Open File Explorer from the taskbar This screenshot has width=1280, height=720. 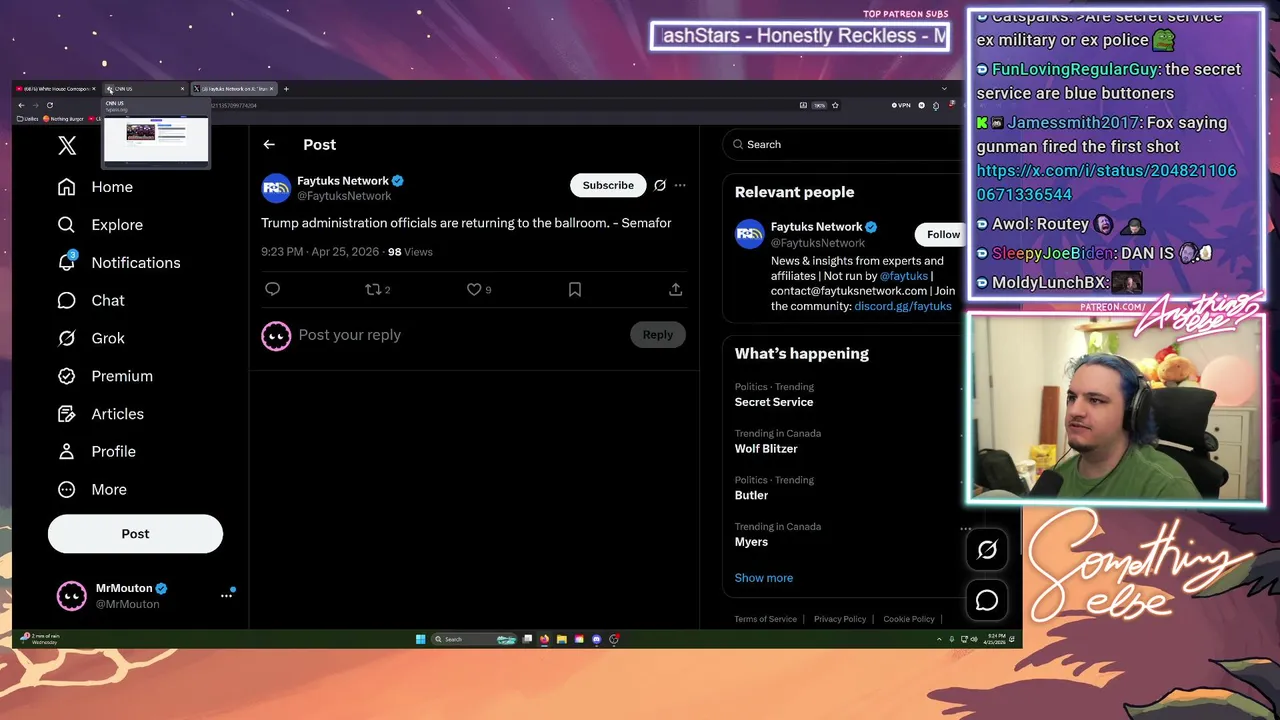(562, 639)
